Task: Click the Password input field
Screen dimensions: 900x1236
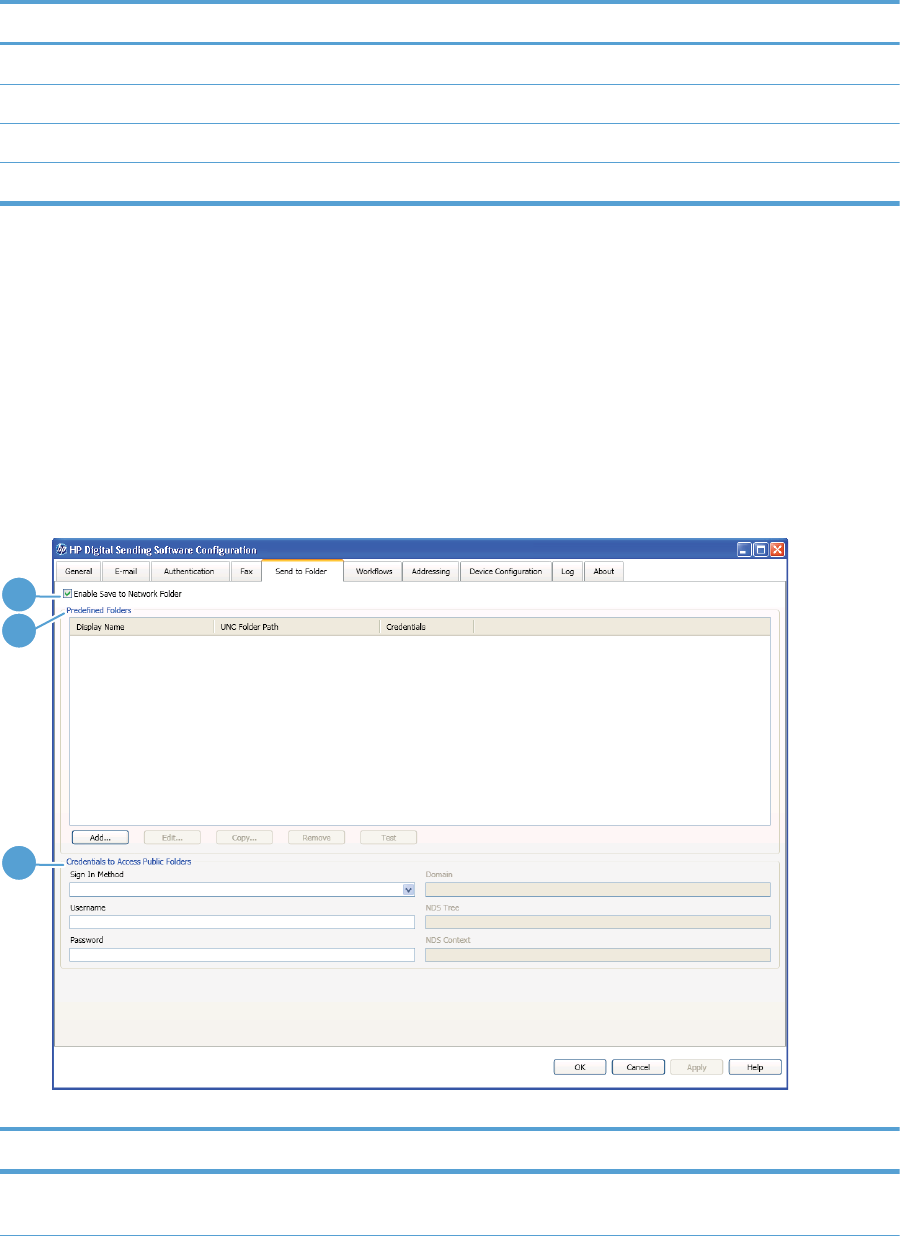Action: 242,955
